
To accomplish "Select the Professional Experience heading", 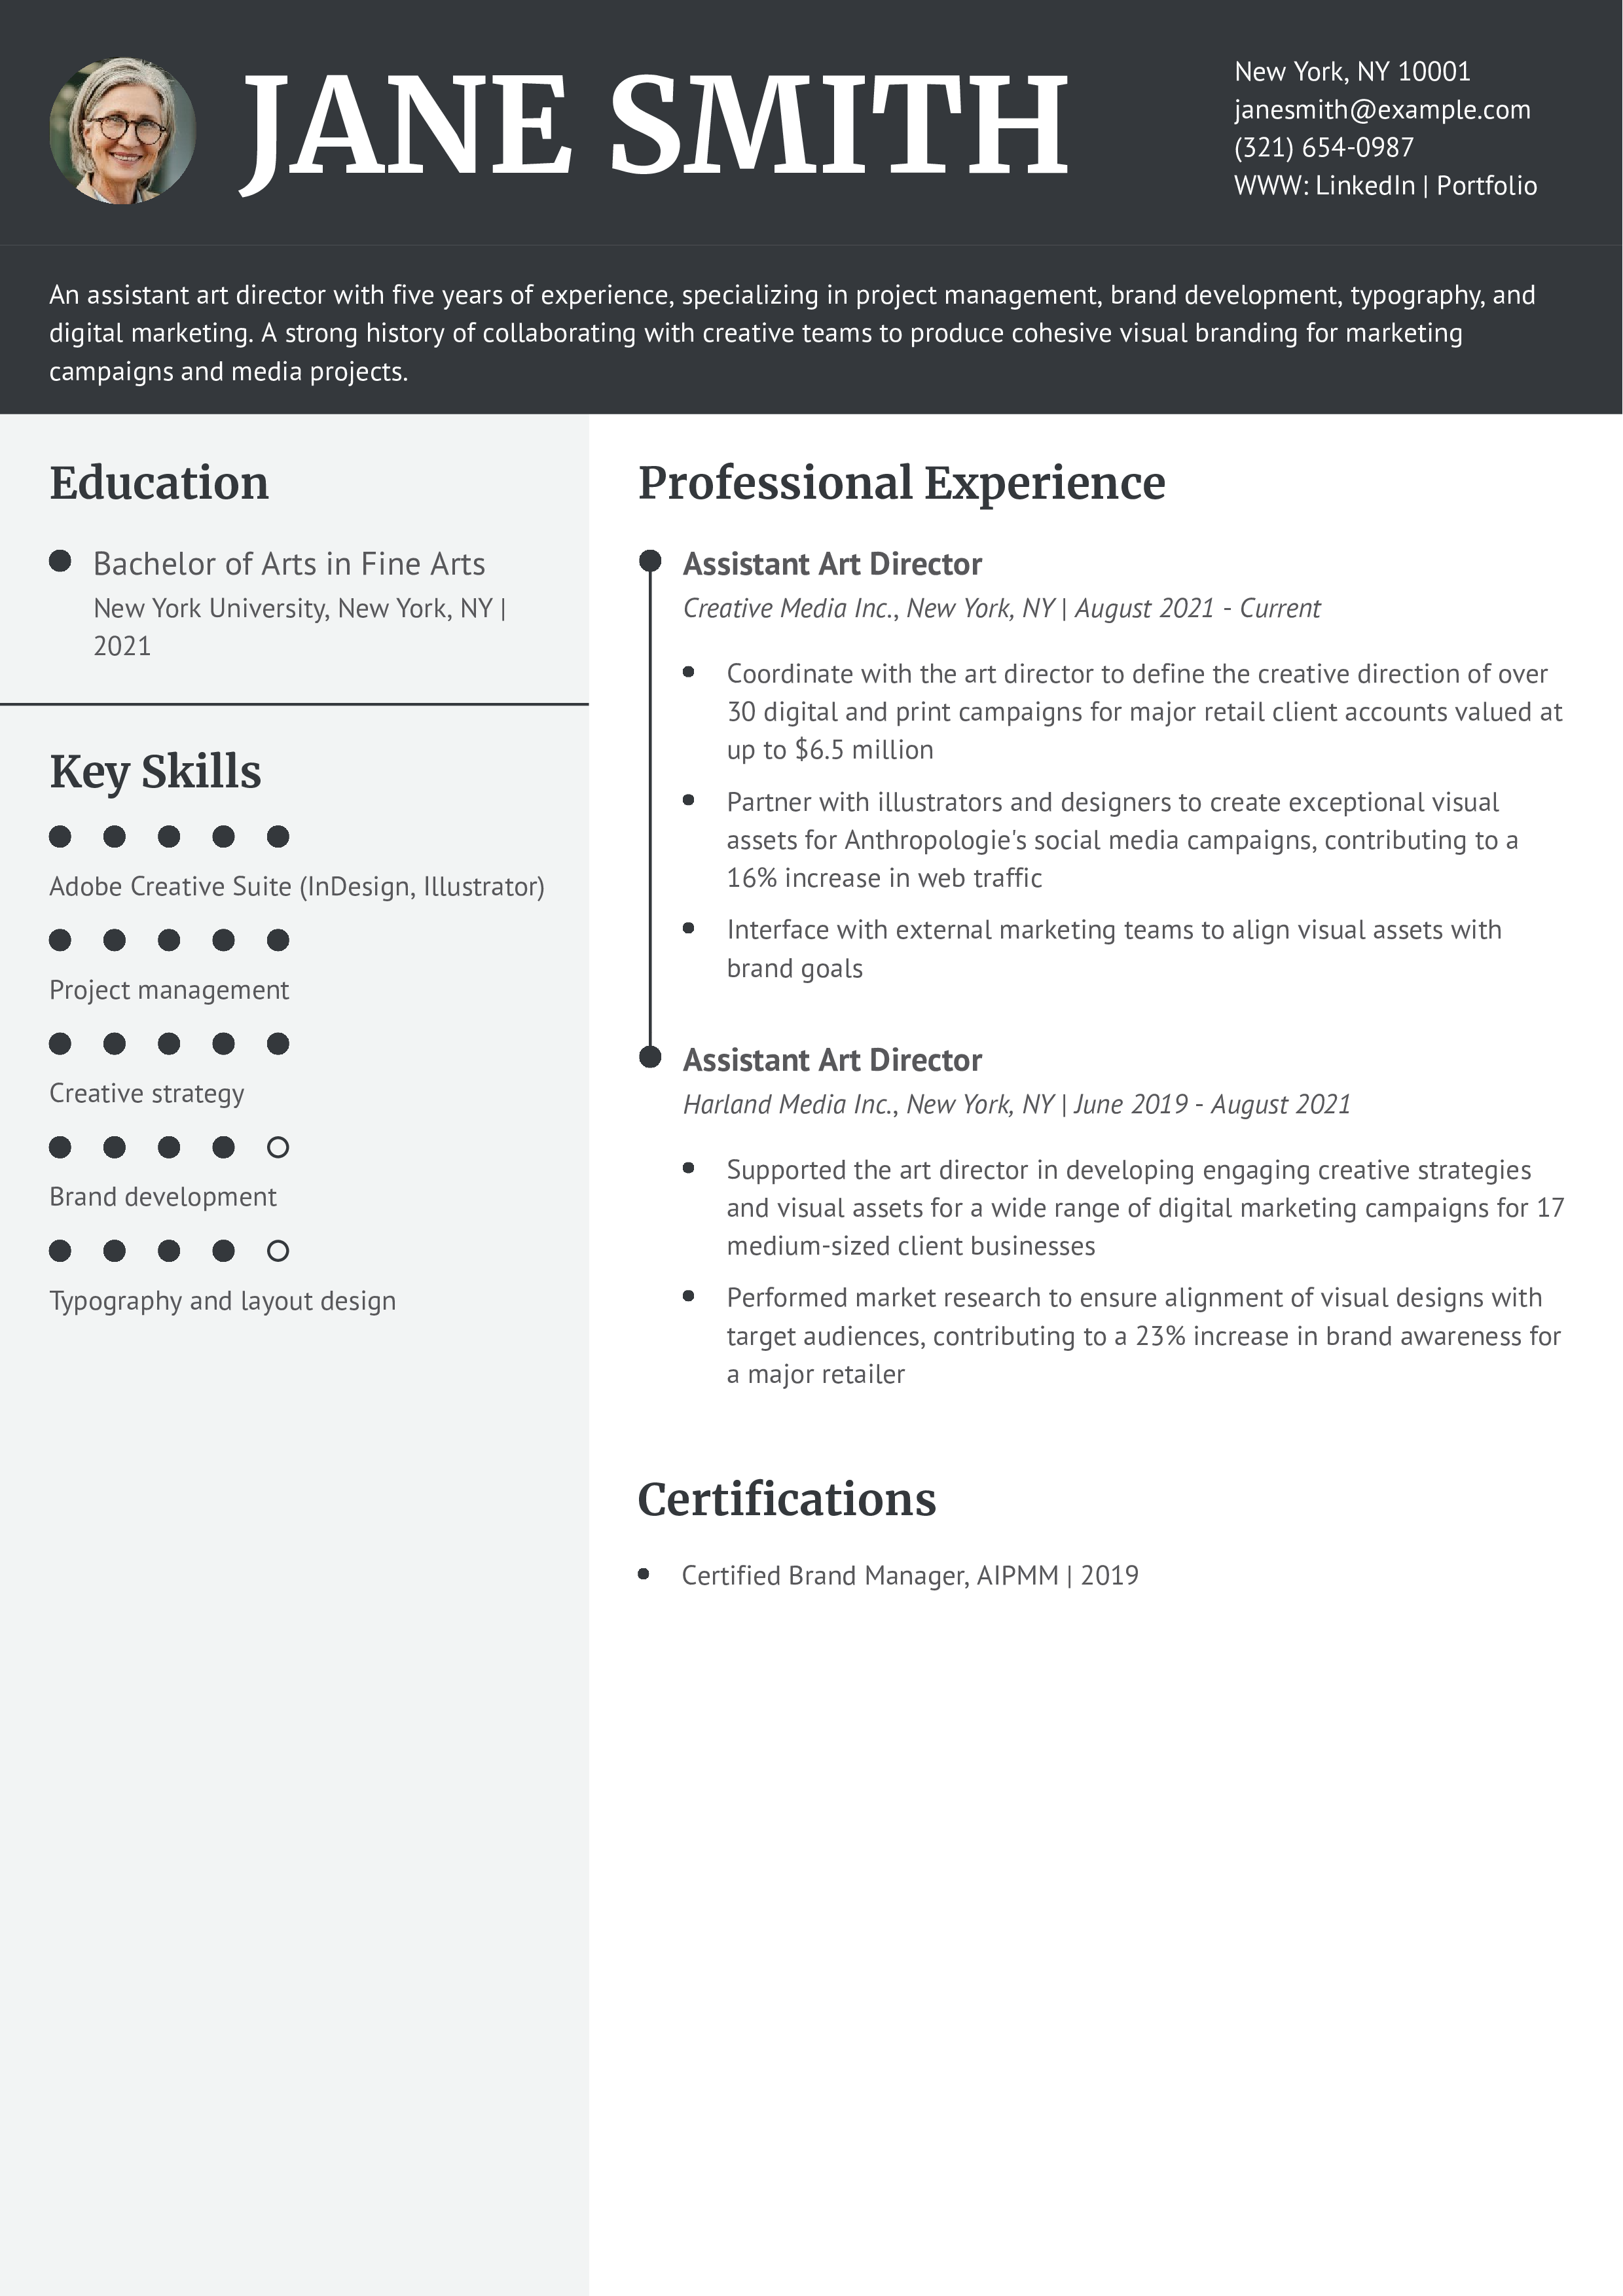I will (x=901, y=483).
